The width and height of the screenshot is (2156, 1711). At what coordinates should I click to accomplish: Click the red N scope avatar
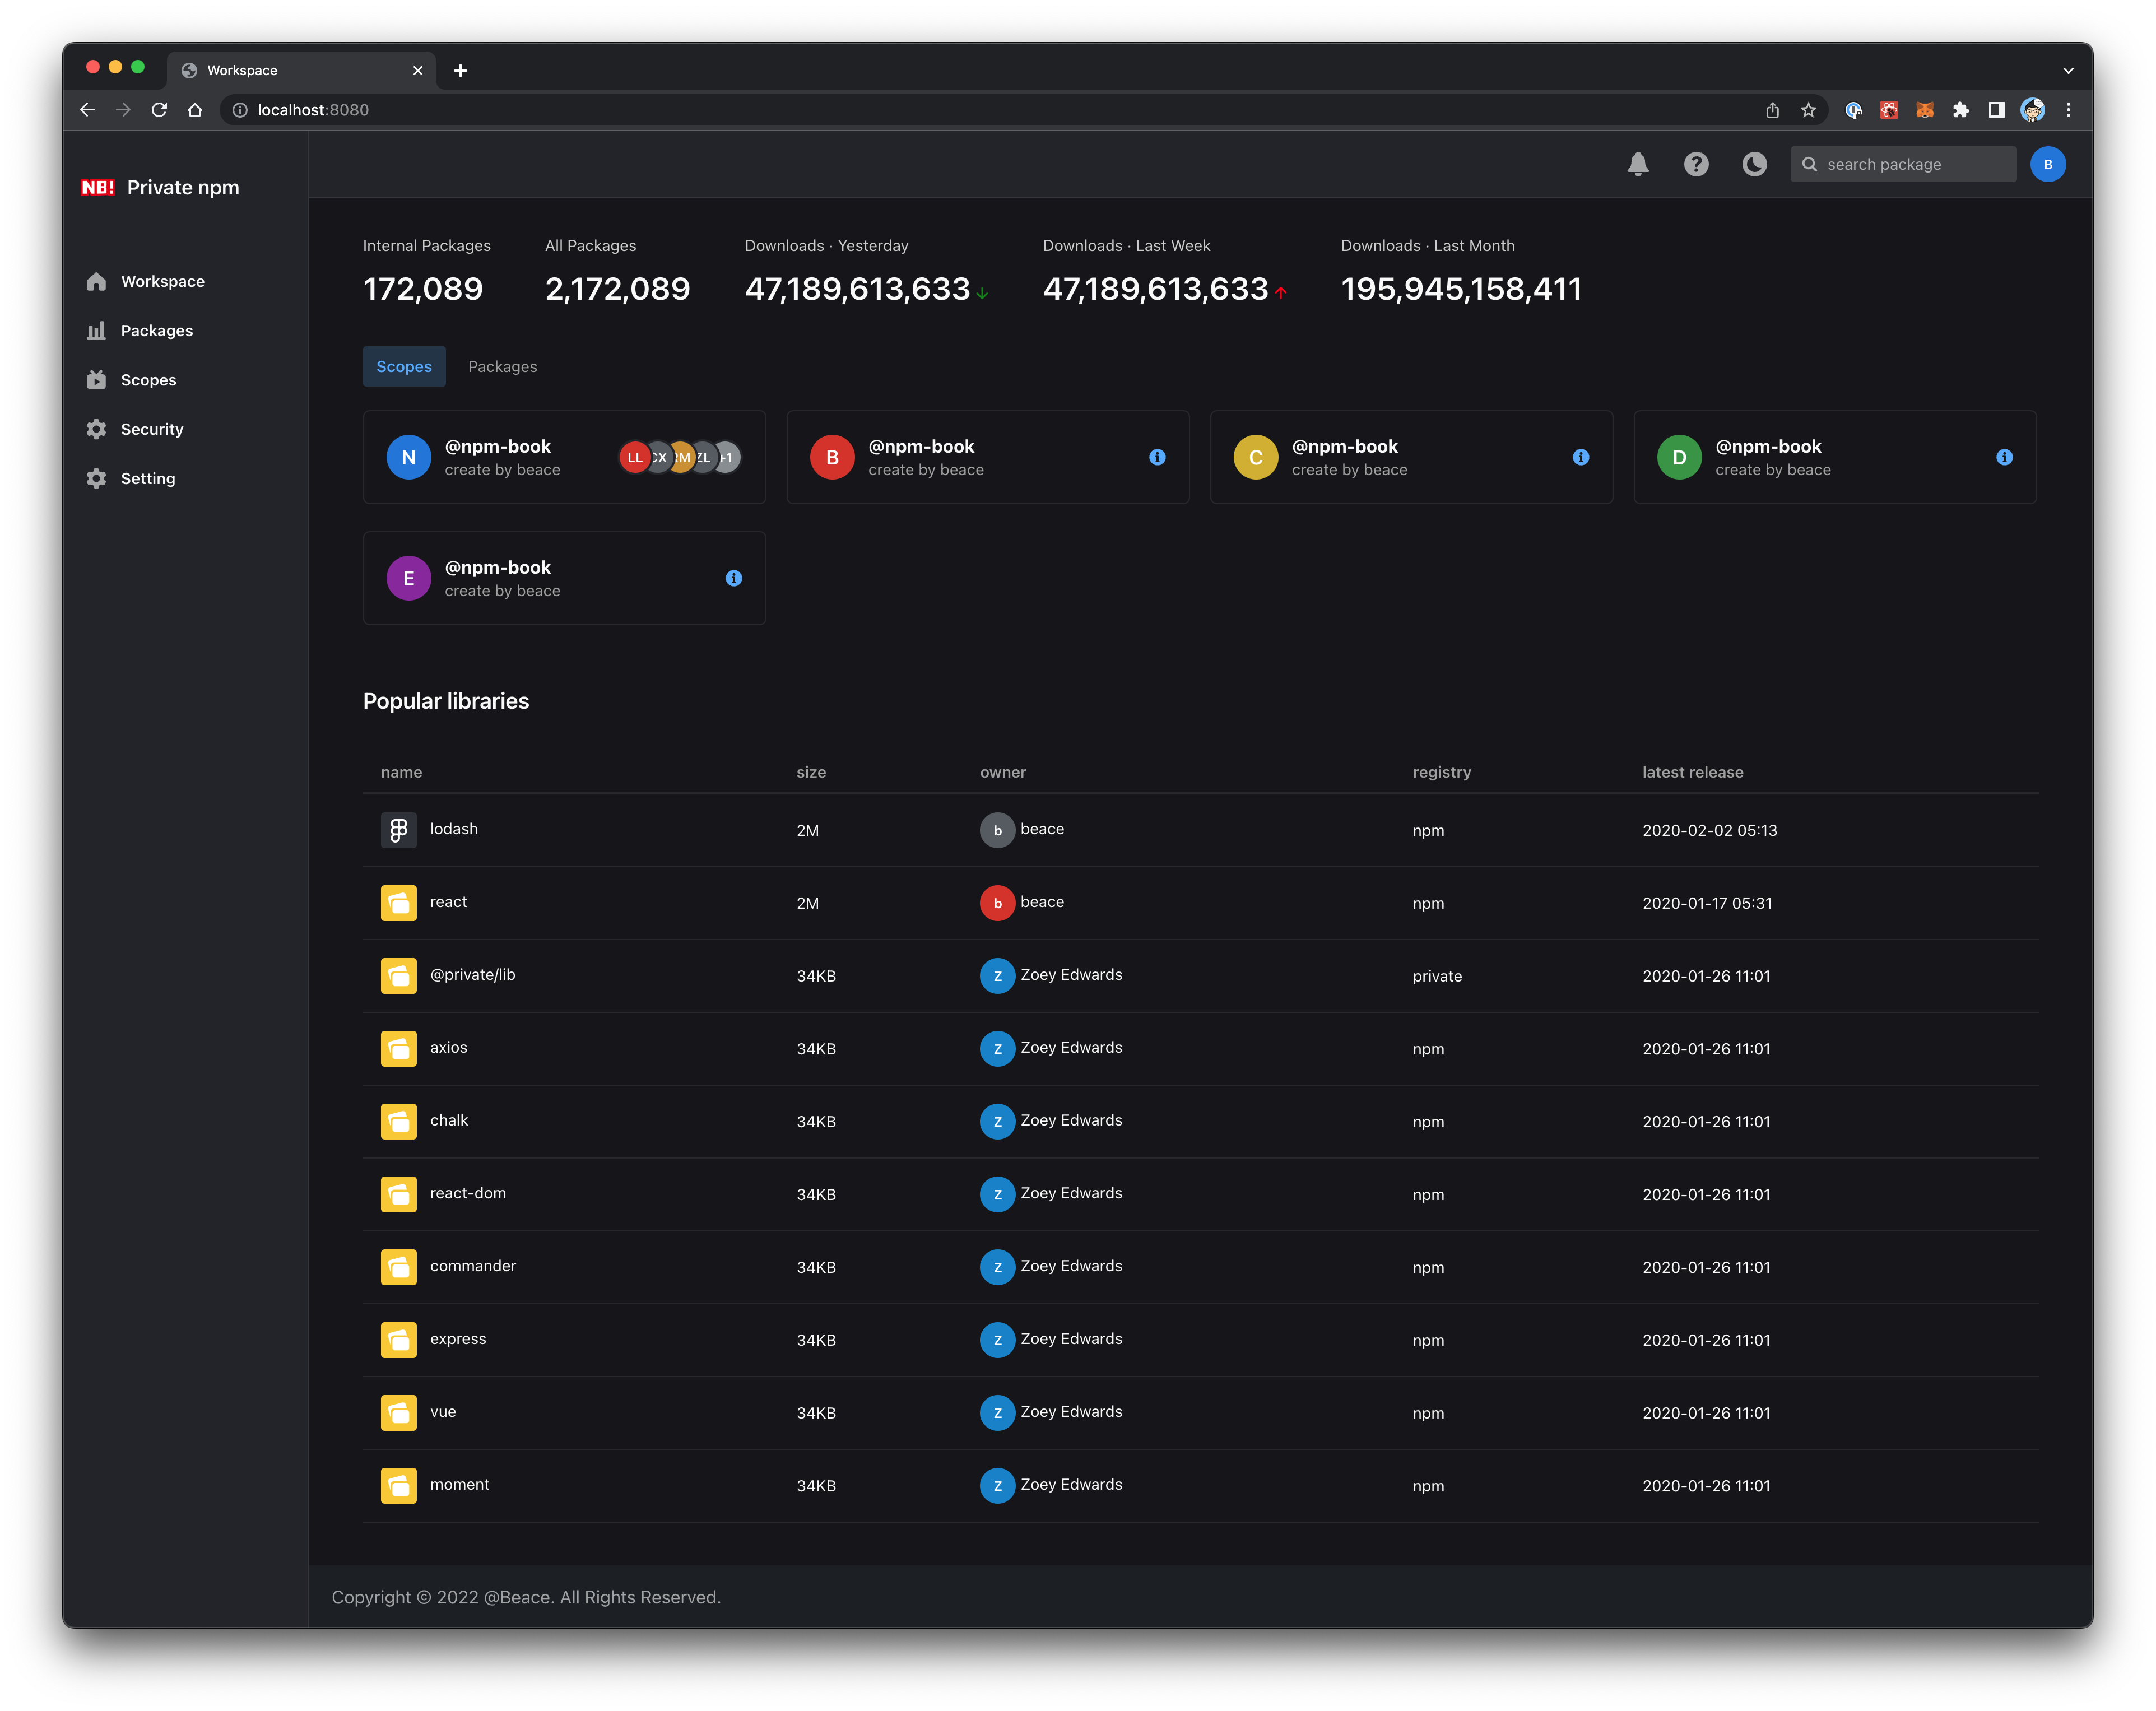coord(408,457)
